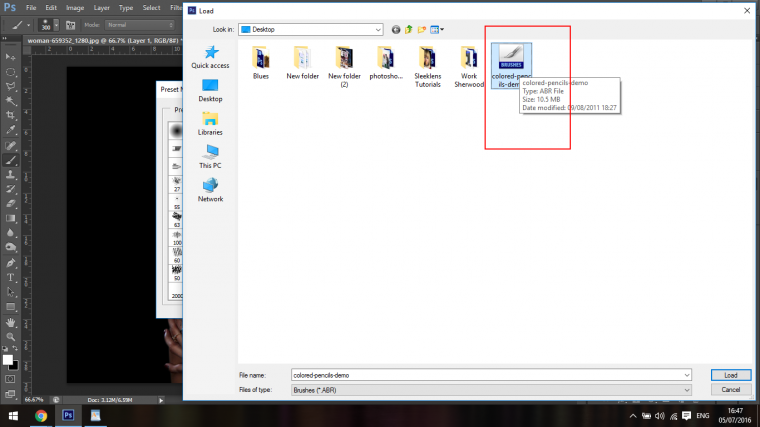760x427 pixels.
Task: Select the Blues folder
Action: tap(261, 63)
